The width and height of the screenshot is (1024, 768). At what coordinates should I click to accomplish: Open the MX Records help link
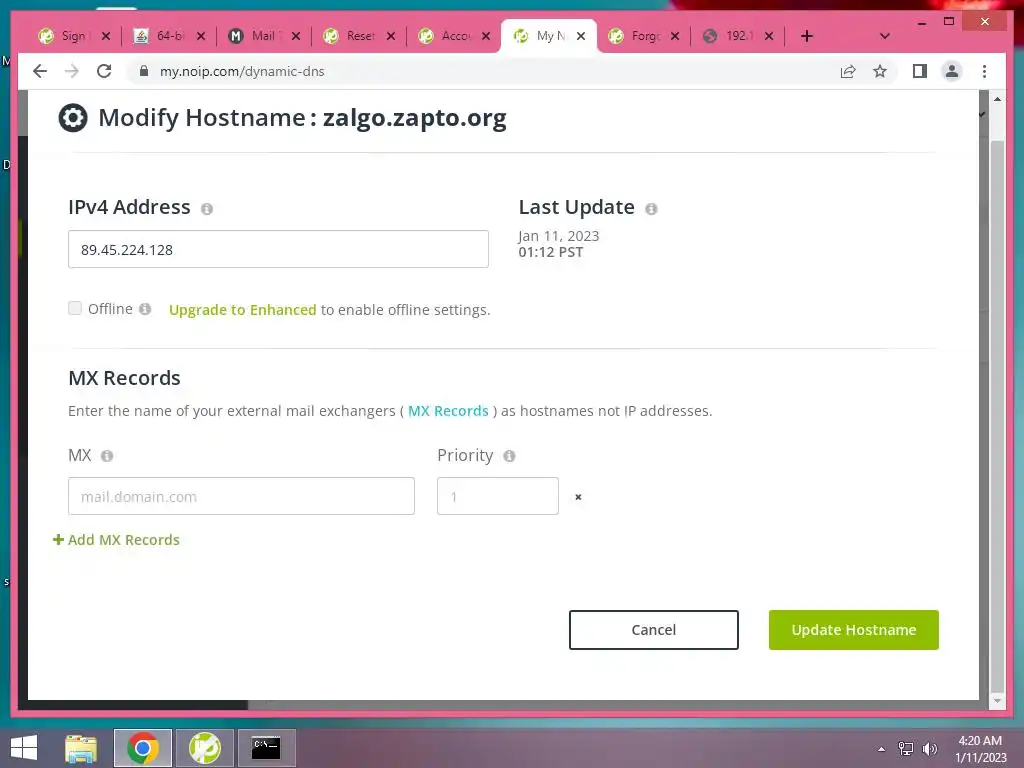(448, 411)
